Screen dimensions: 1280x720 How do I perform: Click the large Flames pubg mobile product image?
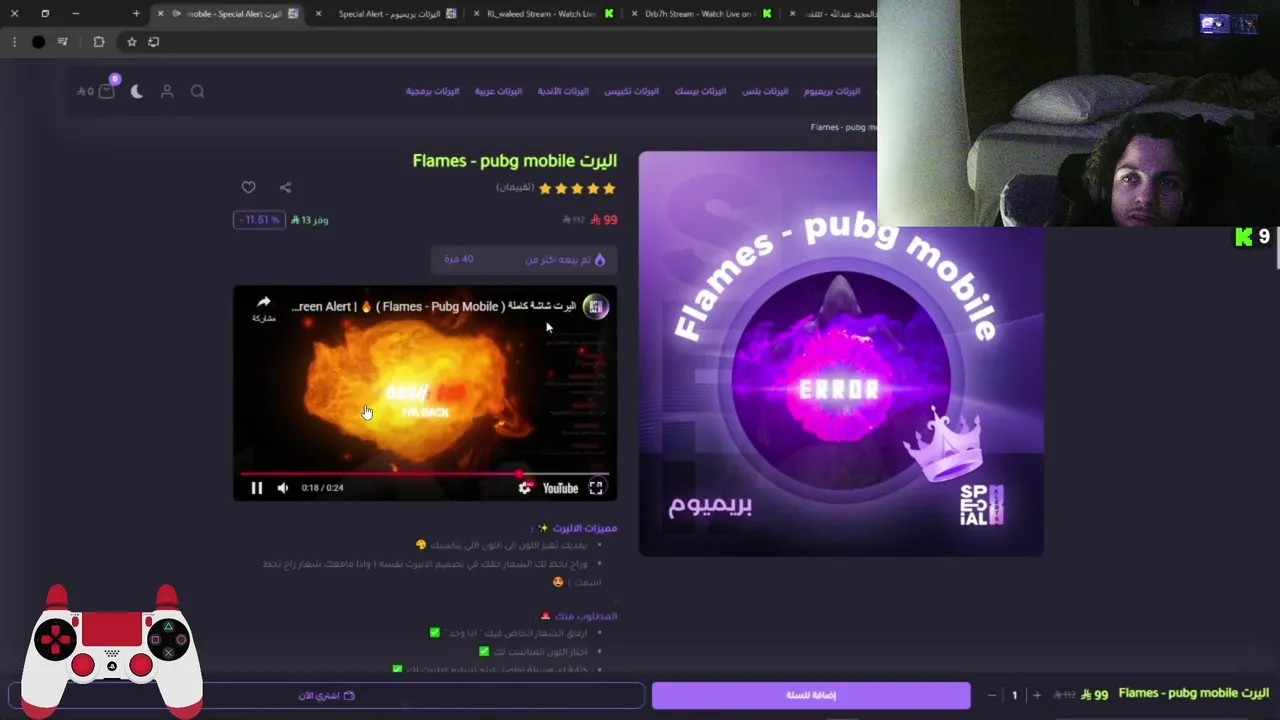coord(841,353)
